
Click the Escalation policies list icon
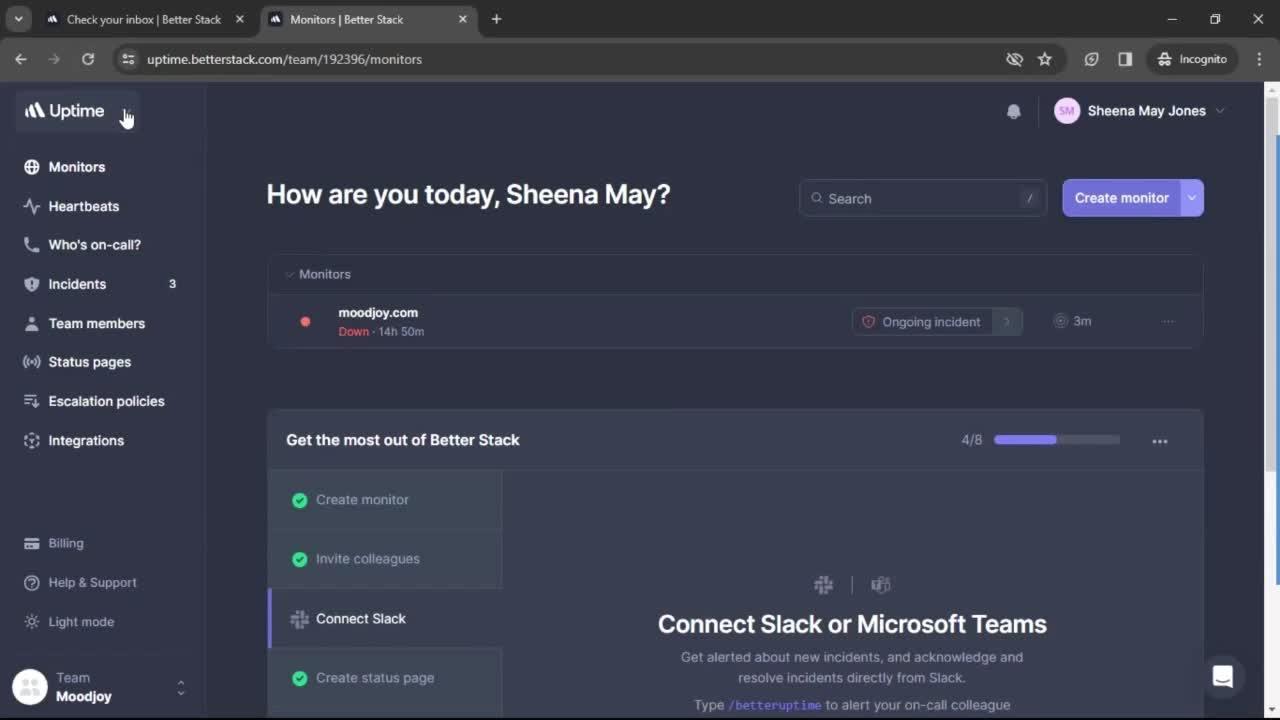(32, 401)
